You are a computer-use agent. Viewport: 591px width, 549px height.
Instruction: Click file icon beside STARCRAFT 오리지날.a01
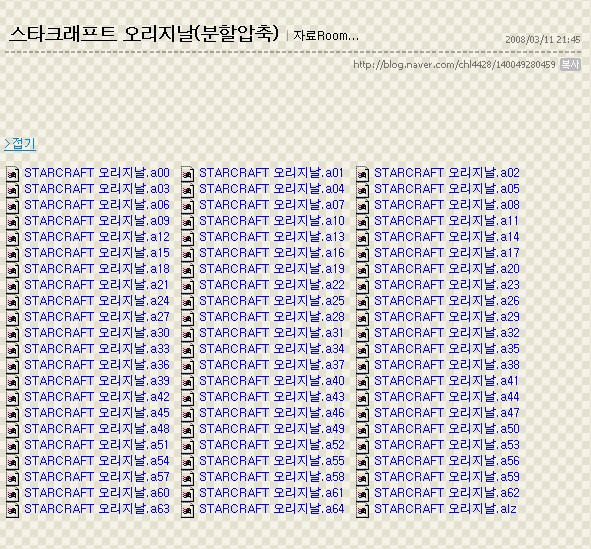[x=188, y=174]
